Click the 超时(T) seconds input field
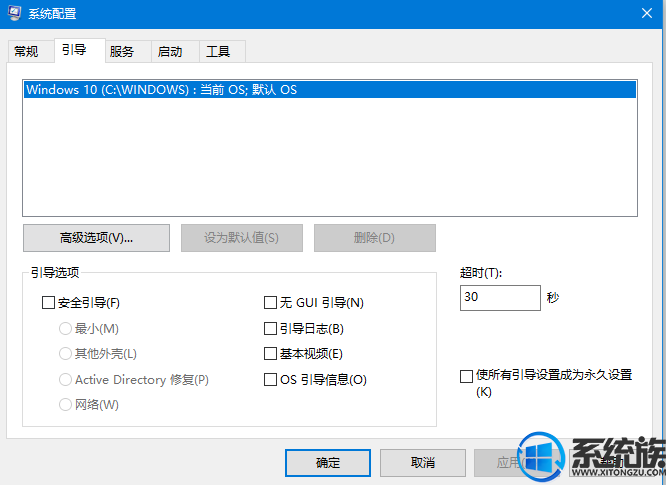The image size is (666, 485). (500, 298)
